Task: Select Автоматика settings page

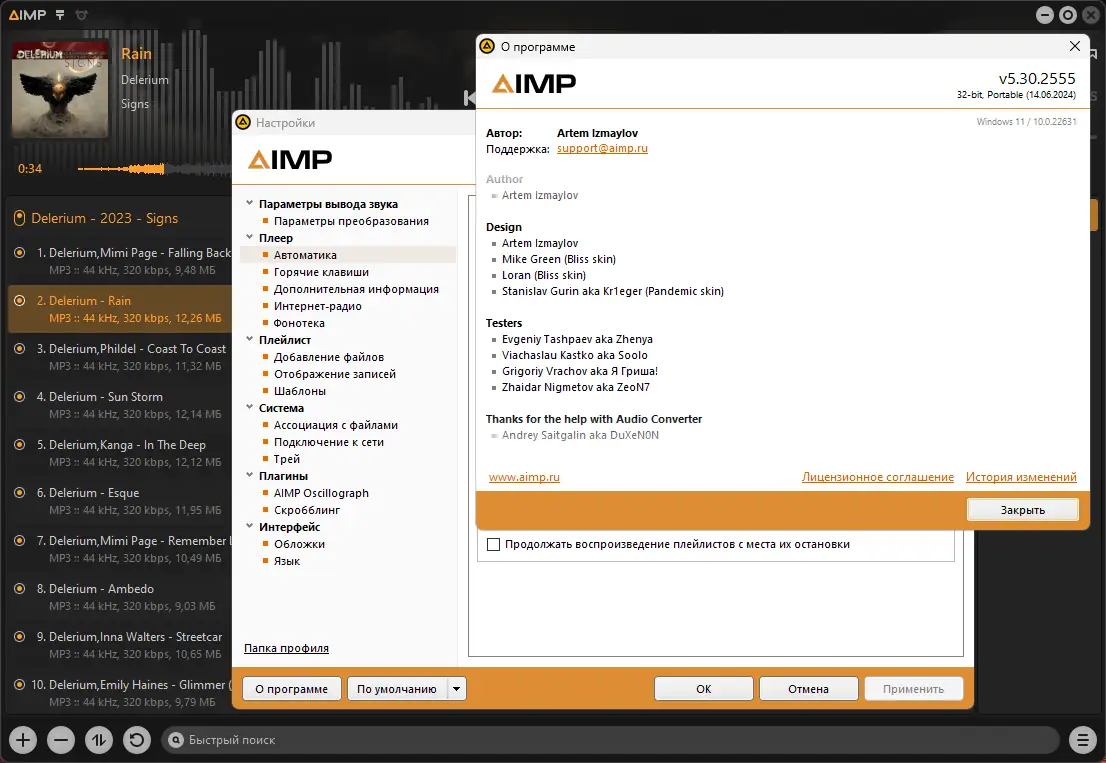Action: 305,255
